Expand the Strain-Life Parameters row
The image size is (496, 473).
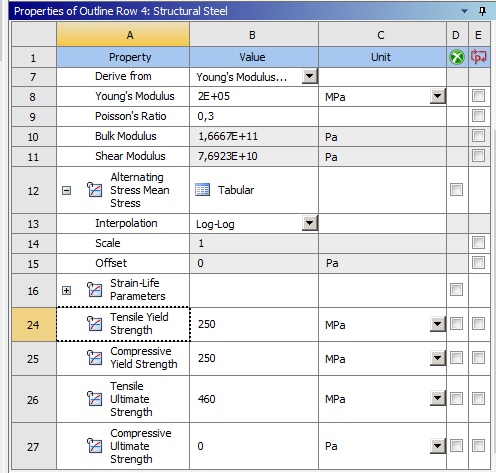[x=66, y=290]
